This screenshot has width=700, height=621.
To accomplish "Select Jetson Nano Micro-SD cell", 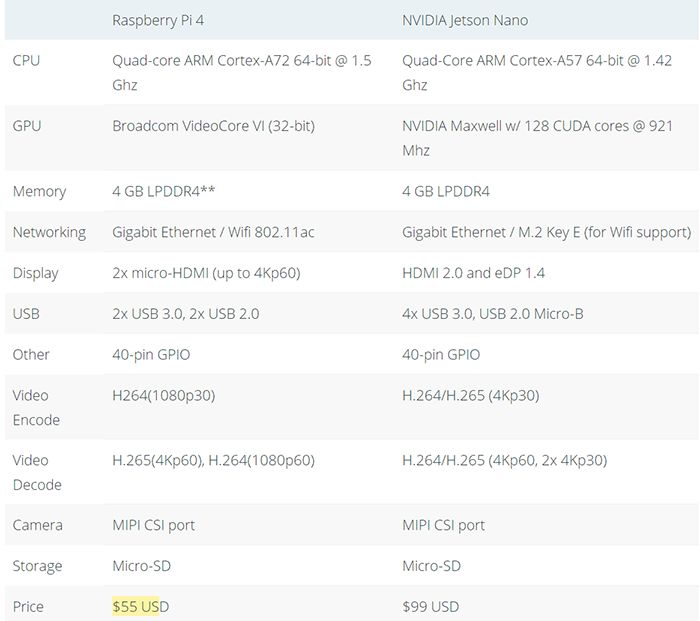I will pos(431,566).
